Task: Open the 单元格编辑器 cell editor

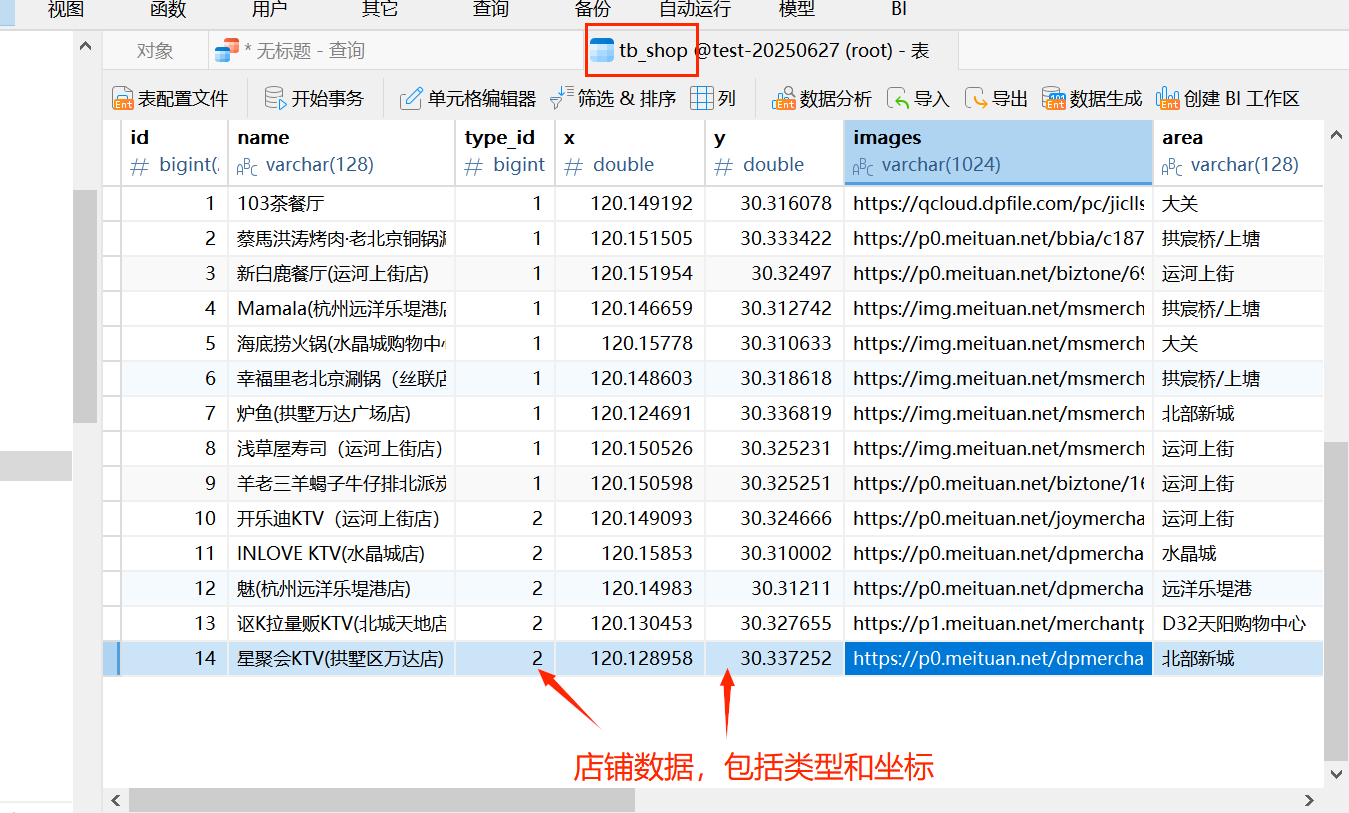Action: (468, 98)
